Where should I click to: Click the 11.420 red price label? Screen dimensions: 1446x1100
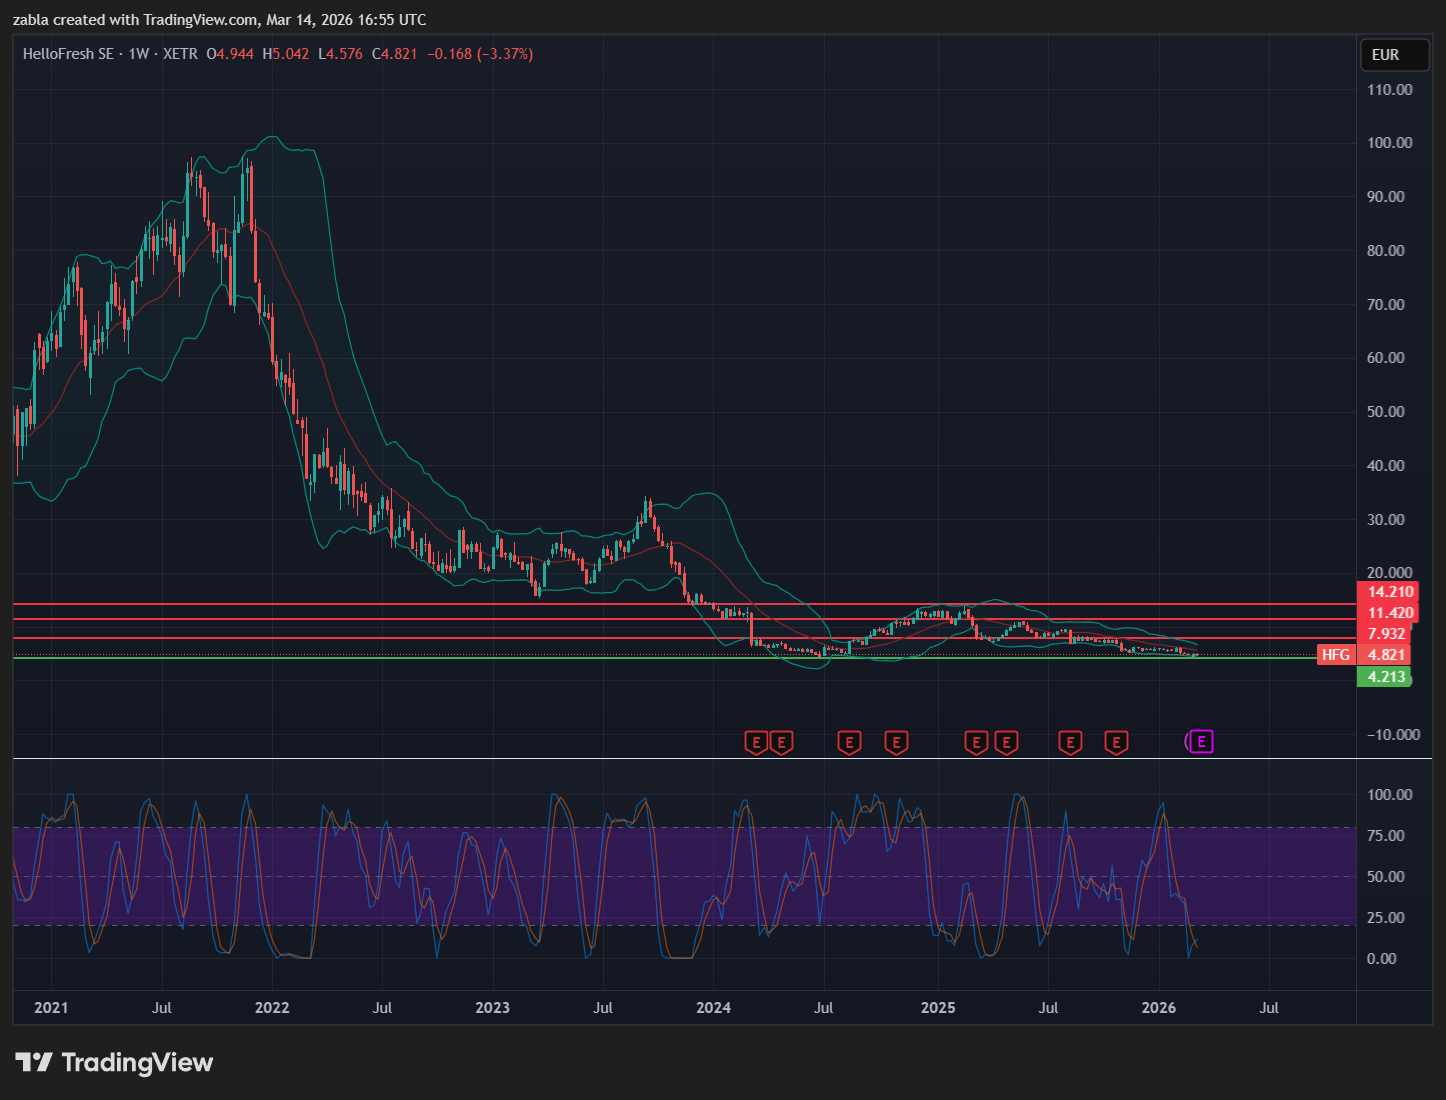1390,613
